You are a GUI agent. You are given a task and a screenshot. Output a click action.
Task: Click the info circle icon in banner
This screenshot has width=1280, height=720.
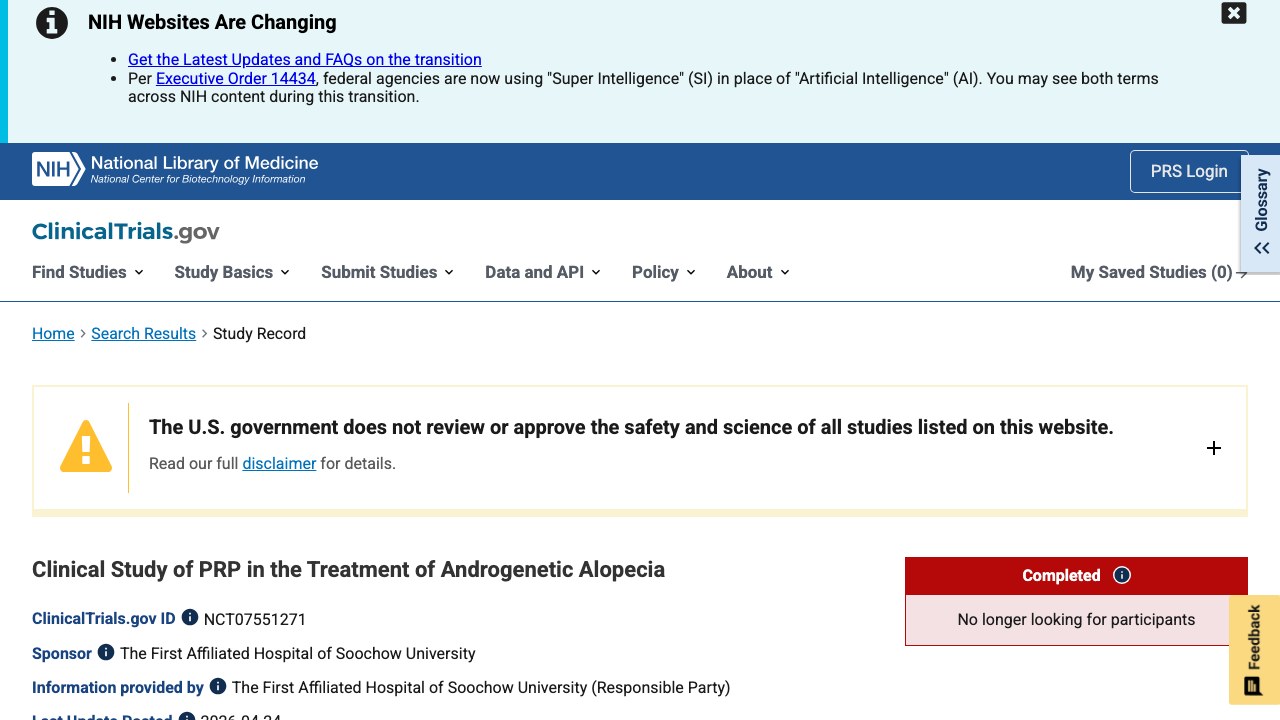52,22
